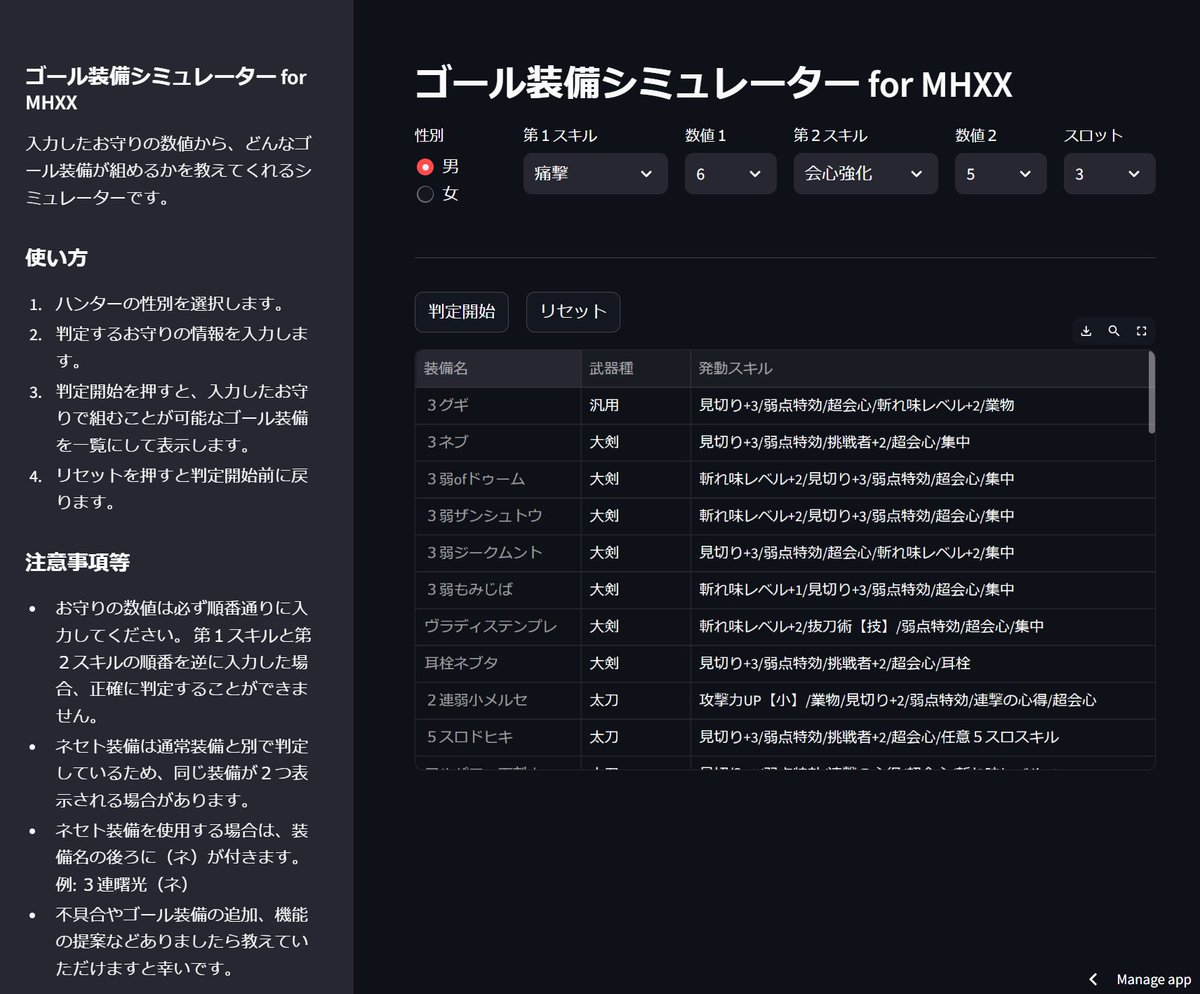Click 太刀 weapon type in ２連弱小メルセ row
Image resolution: width=1200 pixels, height=994 pixels.
pos(636,700)
